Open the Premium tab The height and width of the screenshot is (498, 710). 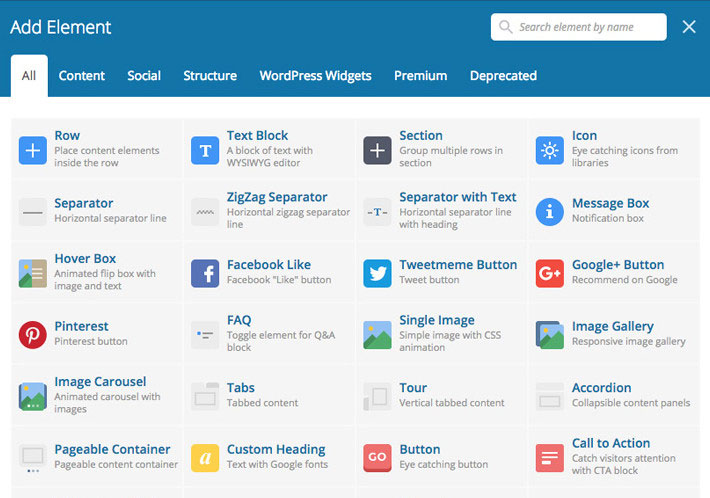tap(420, 76)
